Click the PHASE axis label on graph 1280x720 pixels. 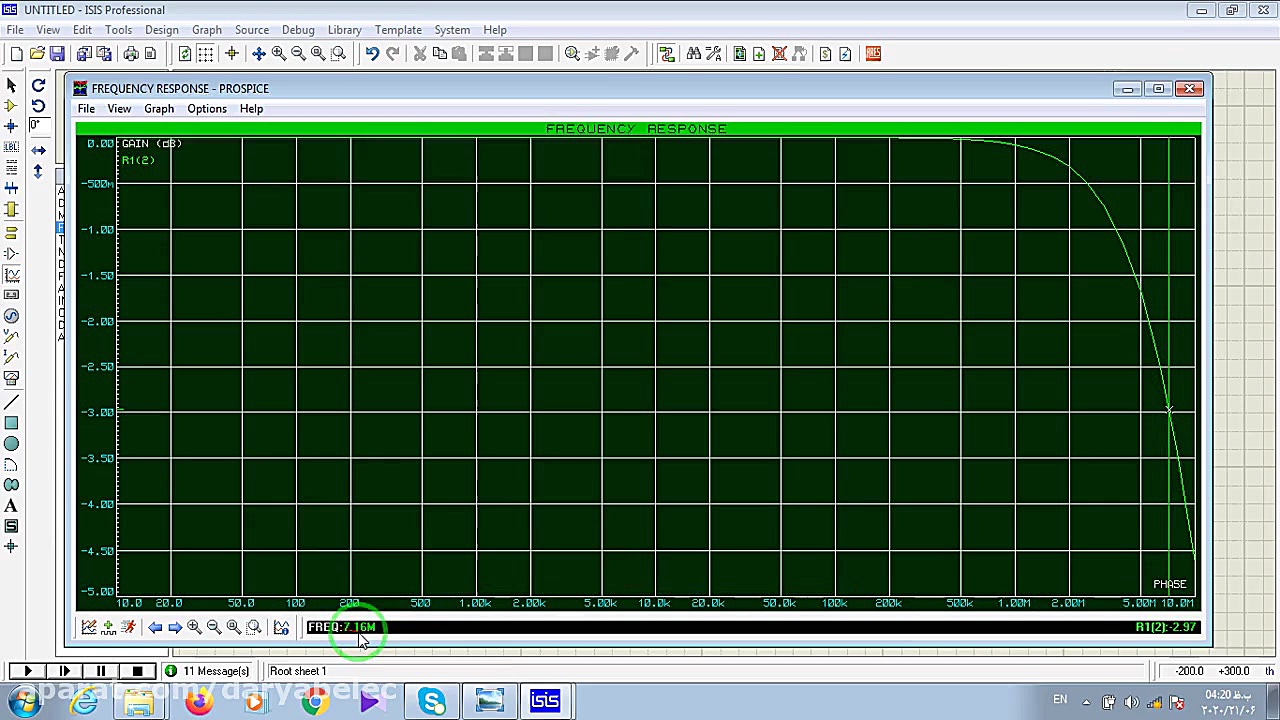[1169, 584]
